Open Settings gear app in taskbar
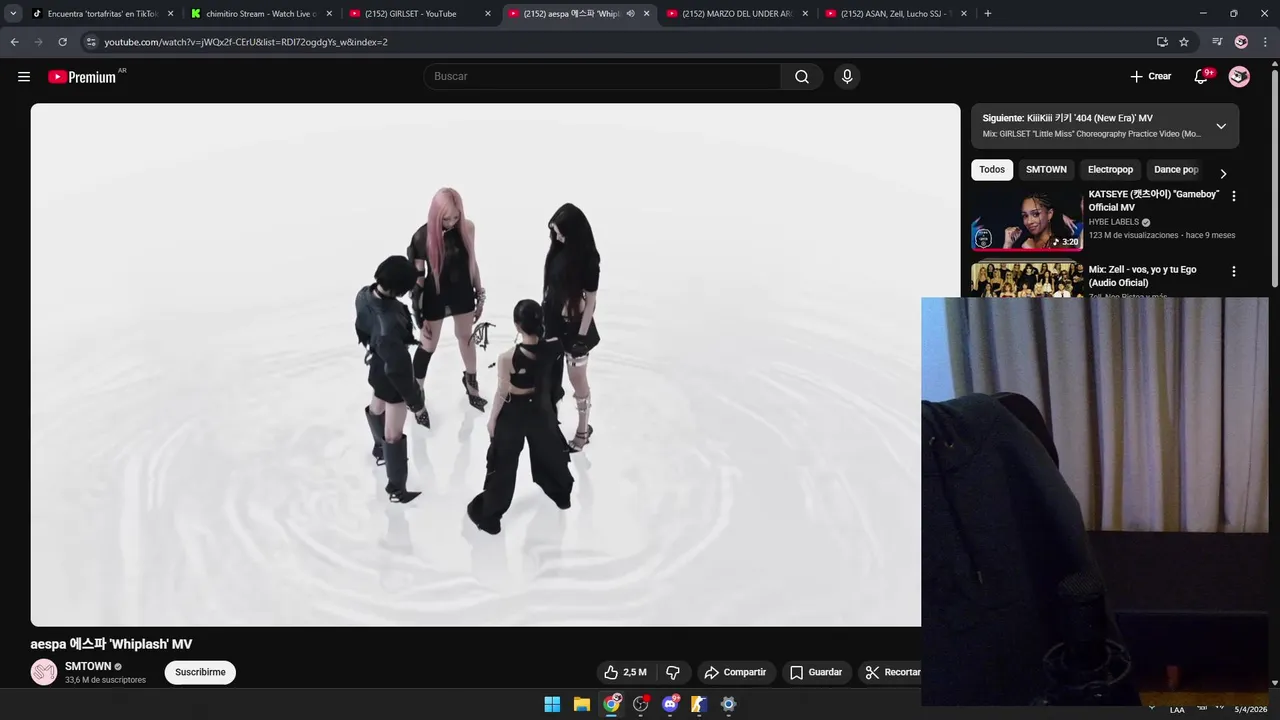This screenshot has height=720, width=1280. pyautogui.click(x=729, y=704)
